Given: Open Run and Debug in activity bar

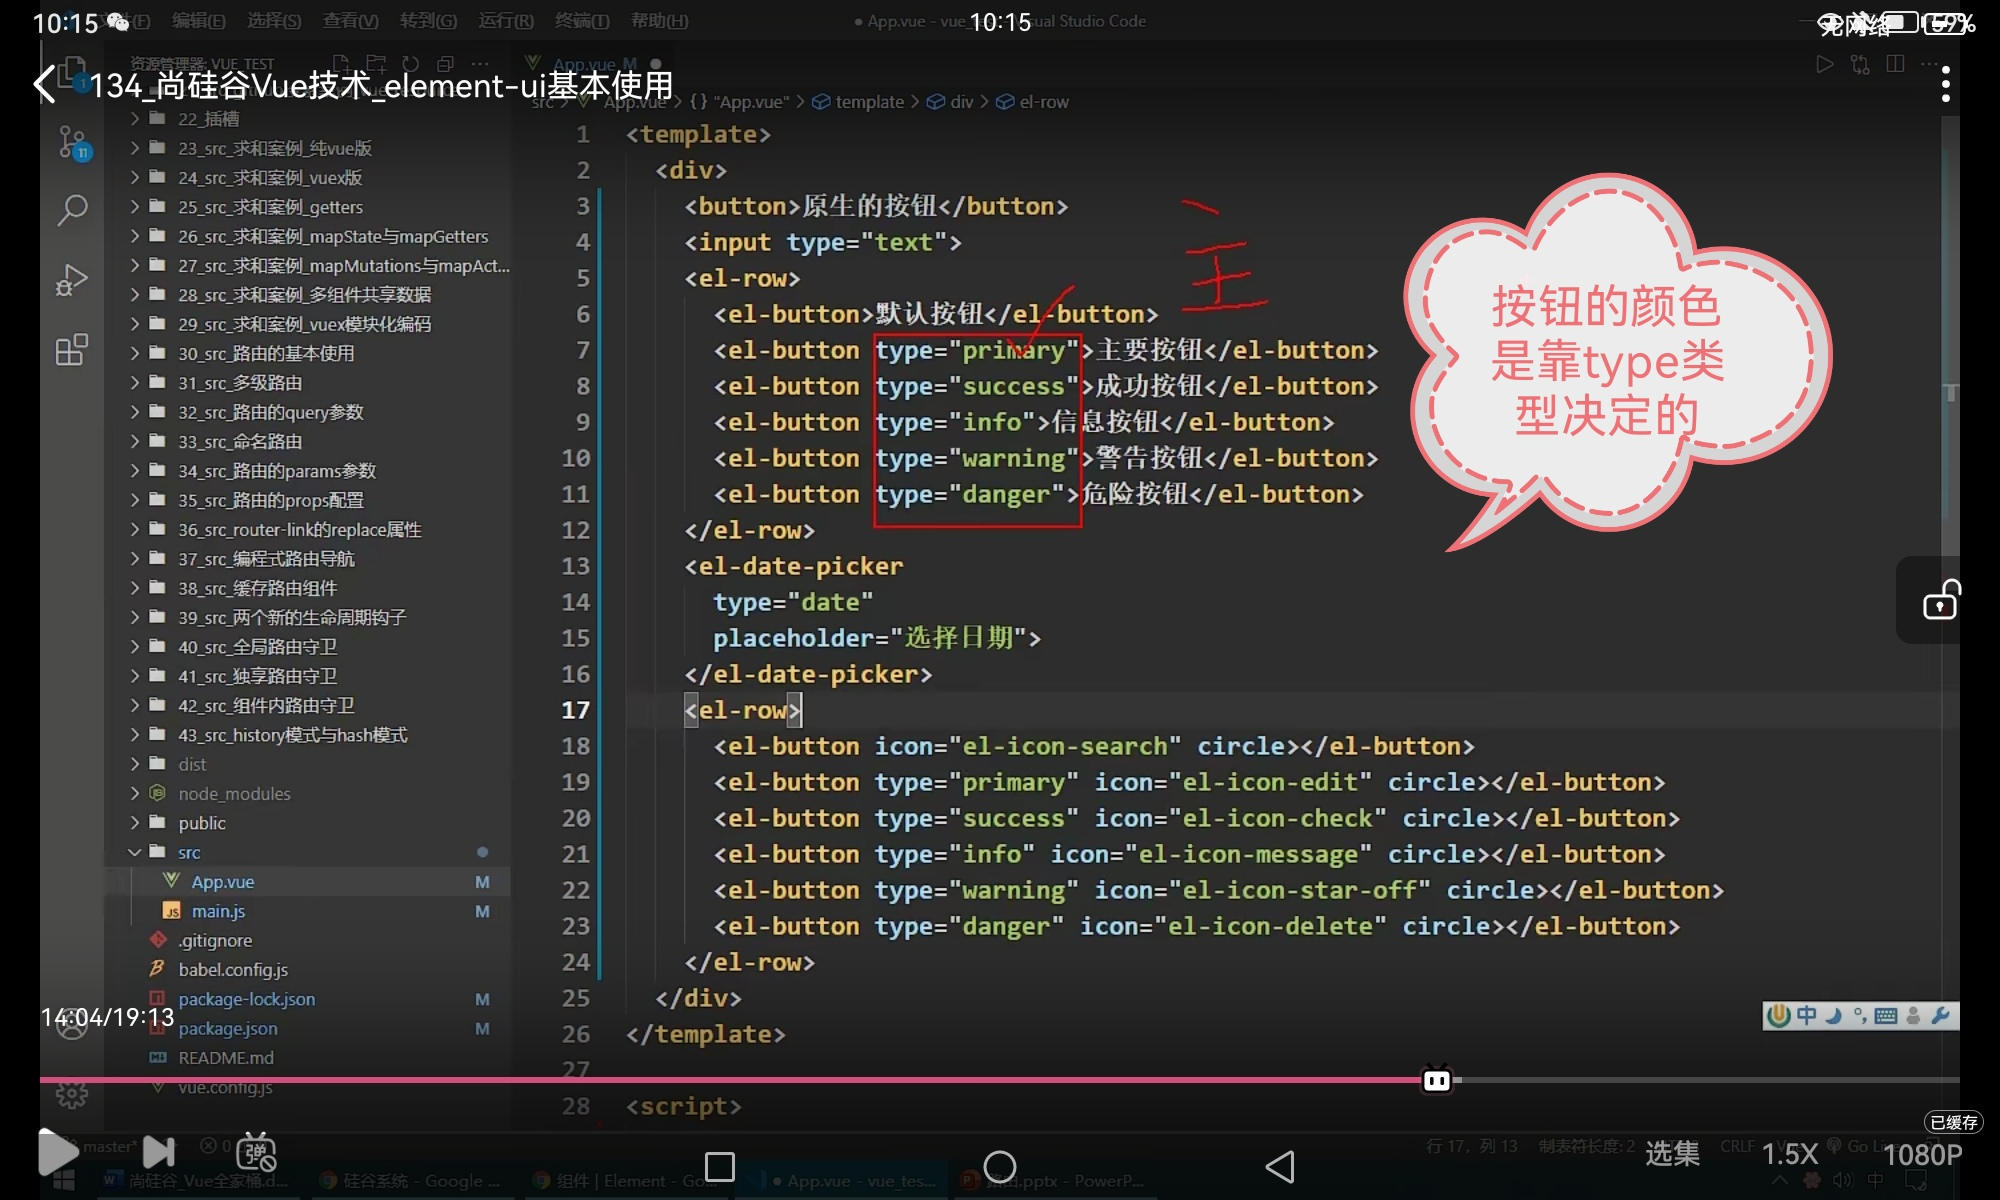Looking at the screenshot, I should coord(72,280).
